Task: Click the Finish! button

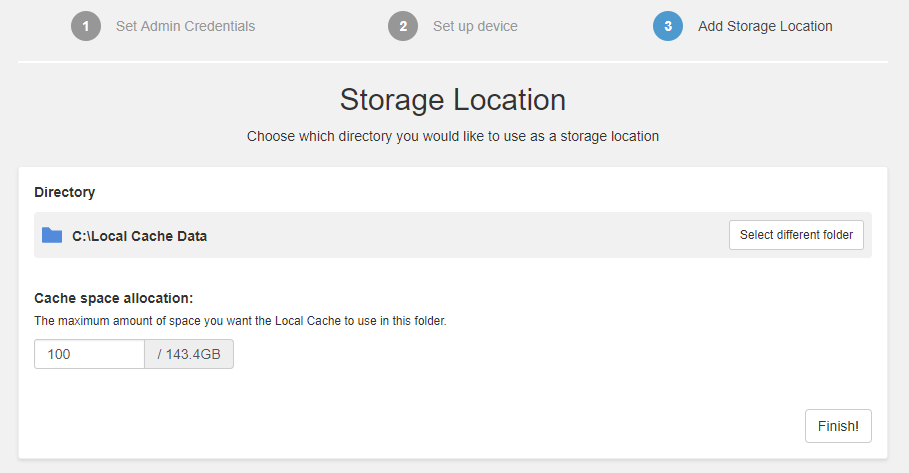Action: point(838,426)
